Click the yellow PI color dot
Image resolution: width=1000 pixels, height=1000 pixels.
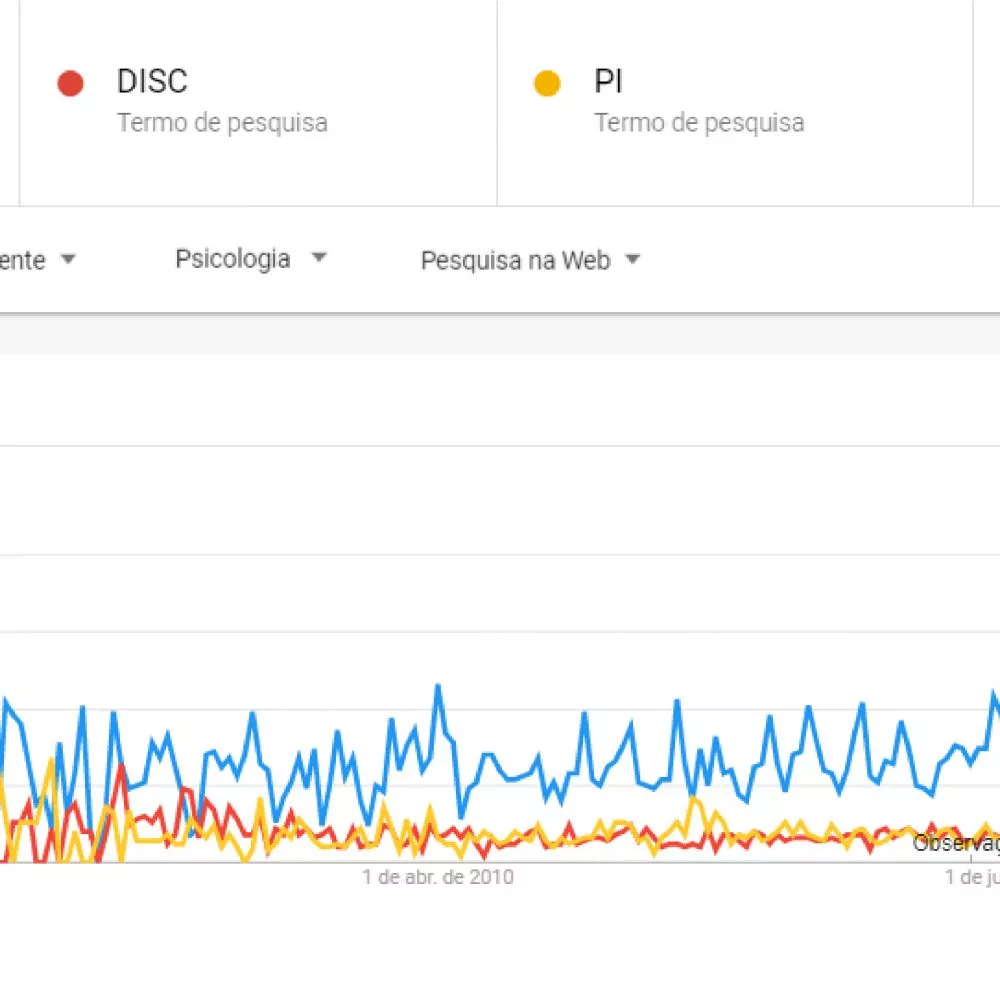pyautogui.click(x=547, y=84)
